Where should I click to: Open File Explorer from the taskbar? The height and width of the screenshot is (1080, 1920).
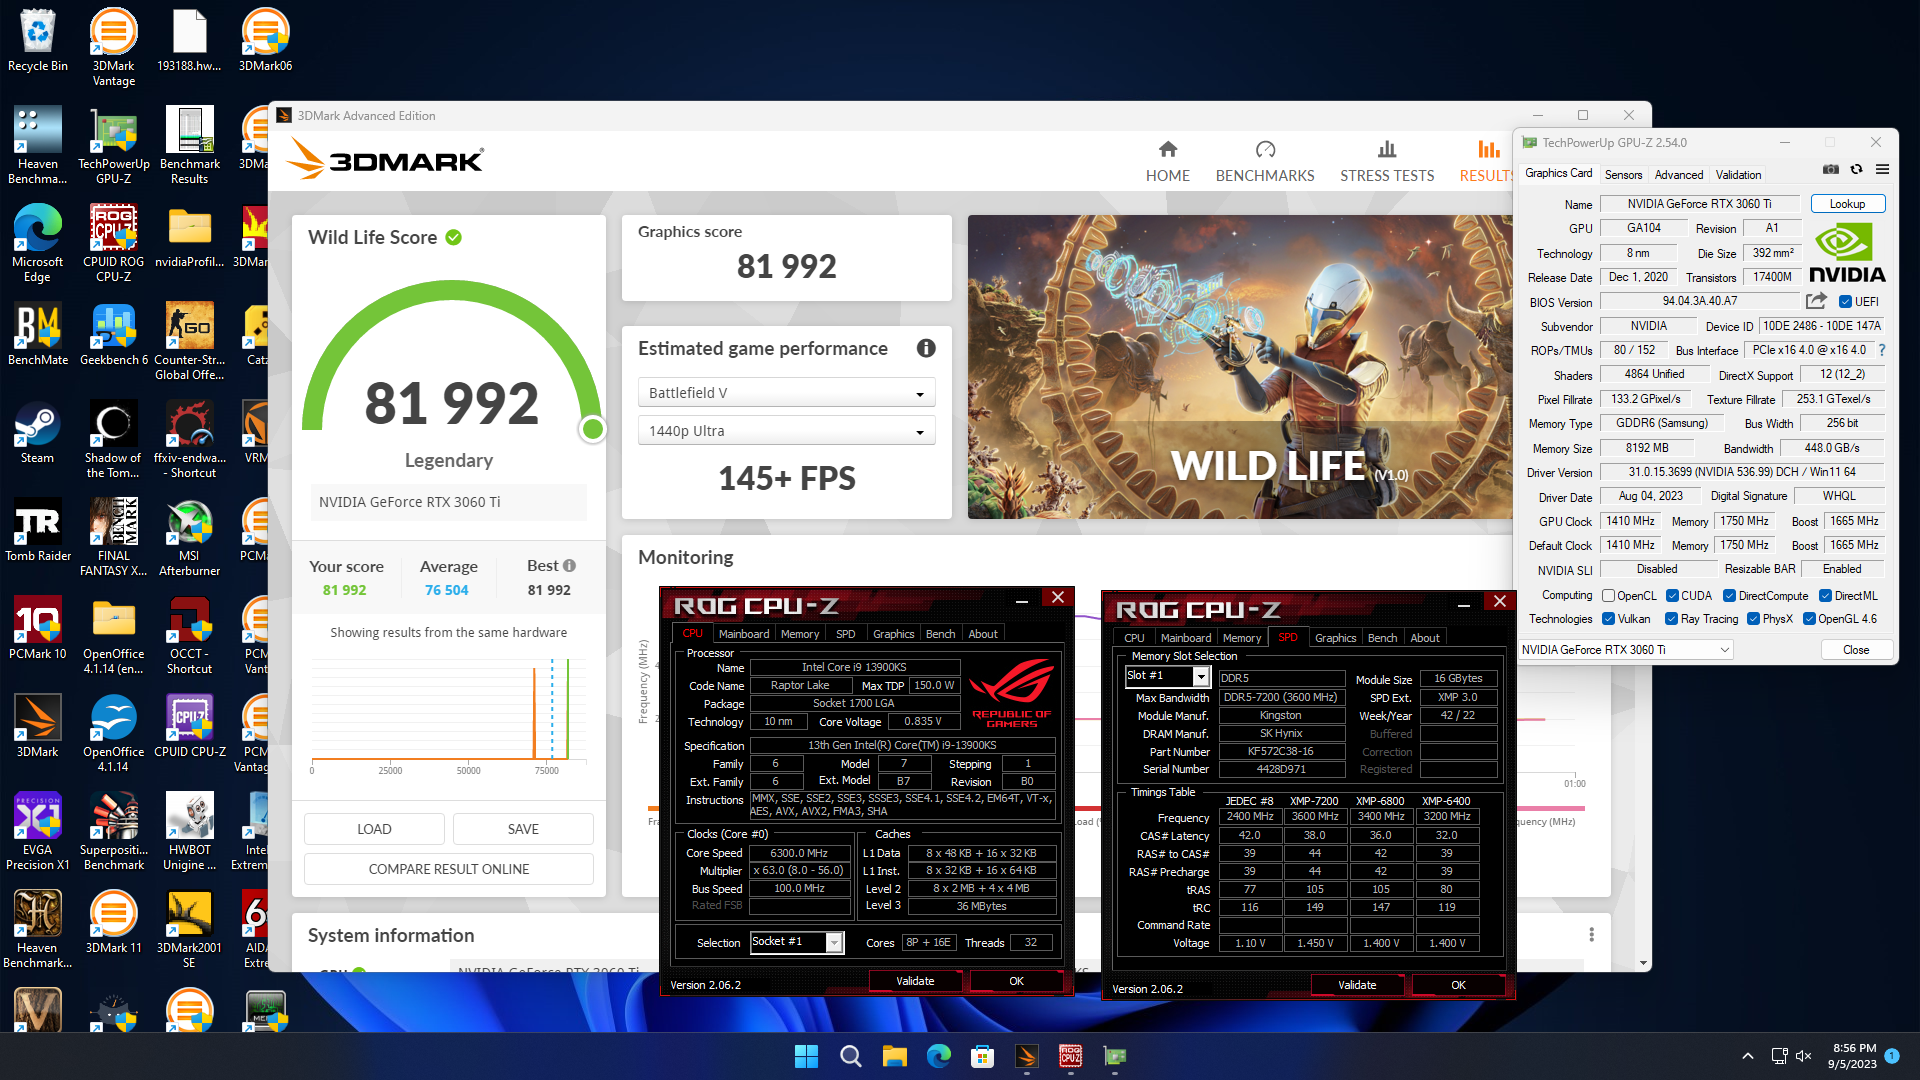(x=894, y=1056)
